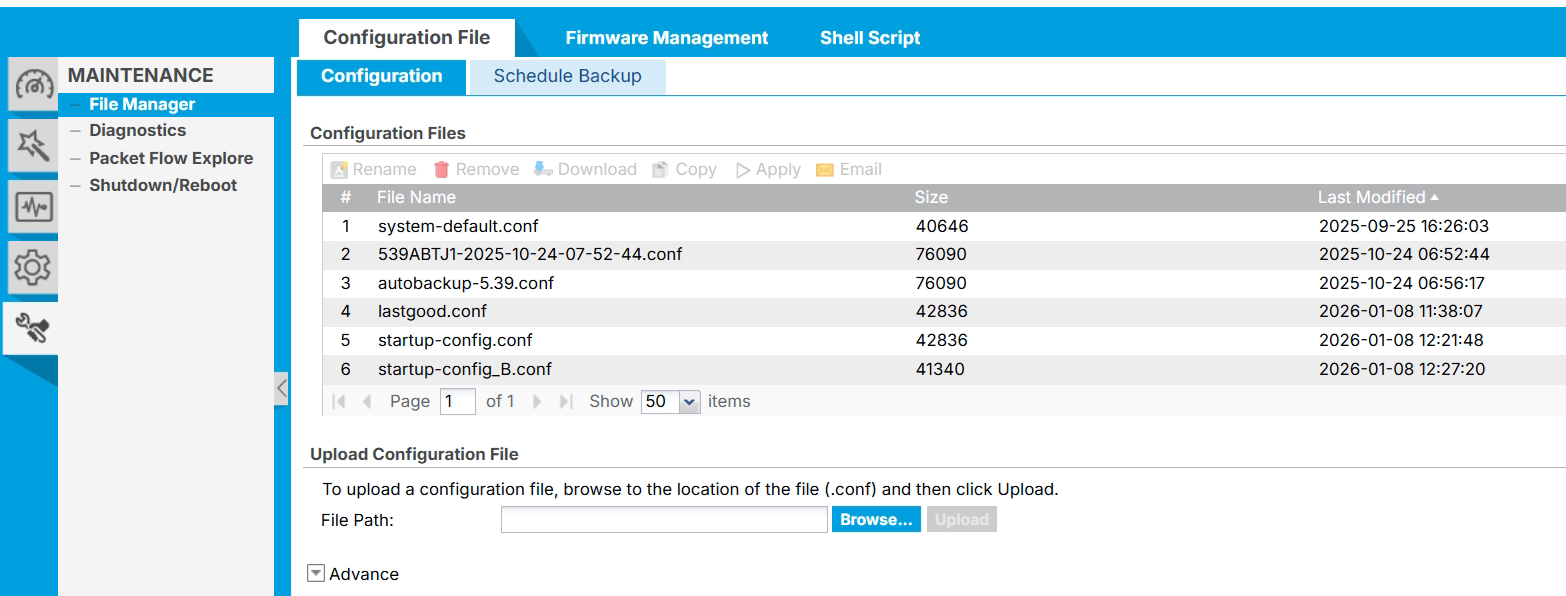Screen dimensions: 1566x596
Task: Click date 2025-10-24 06:56:17
Action: tap(1402, 283)
